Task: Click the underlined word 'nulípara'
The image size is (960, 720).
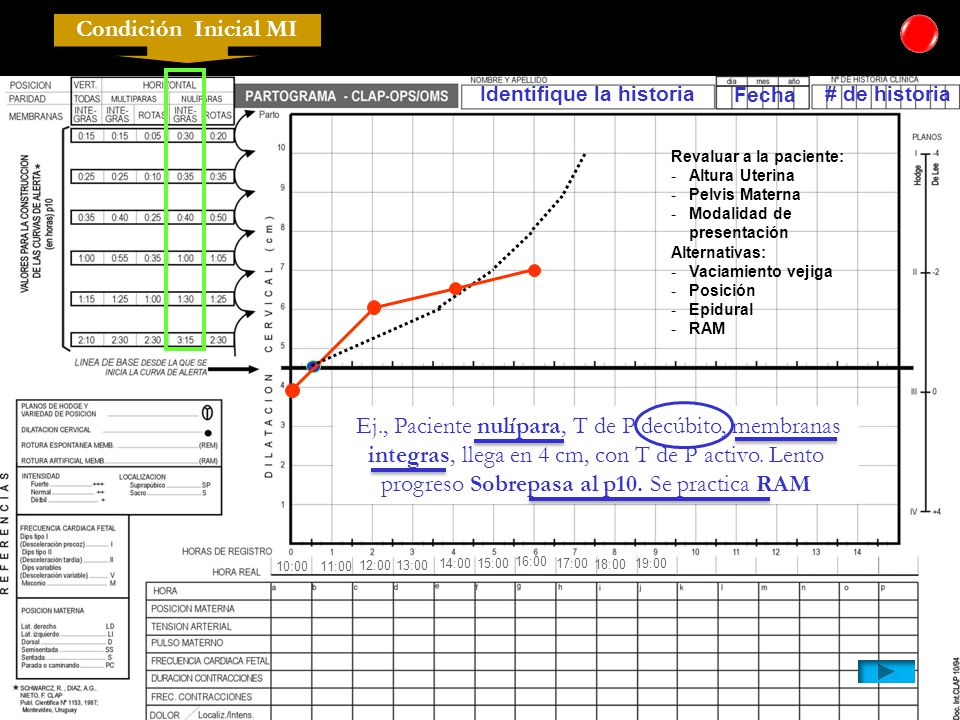Action: [x=518, y=426]
